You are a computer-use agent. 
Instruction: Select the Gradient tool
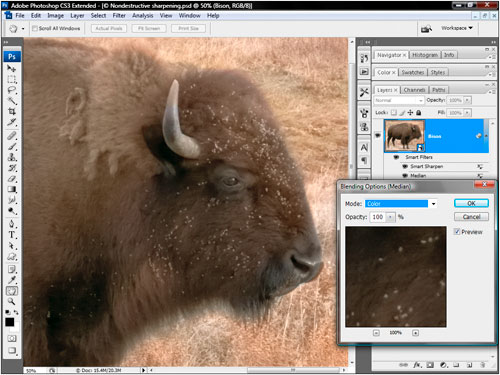point(12,189)
